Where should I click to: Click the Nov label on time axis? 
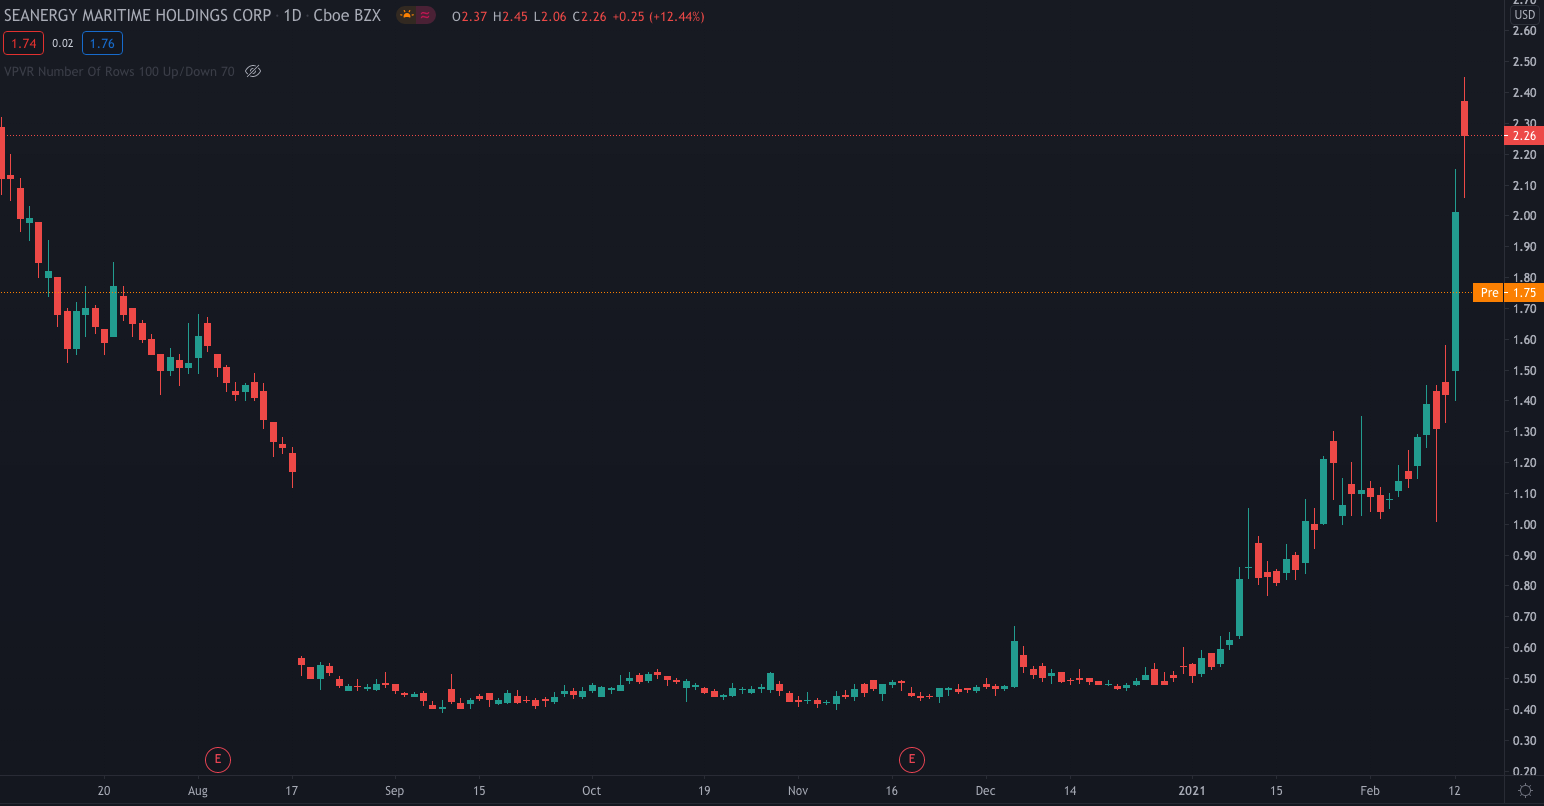pyautogui.click(x=798, y=791)
